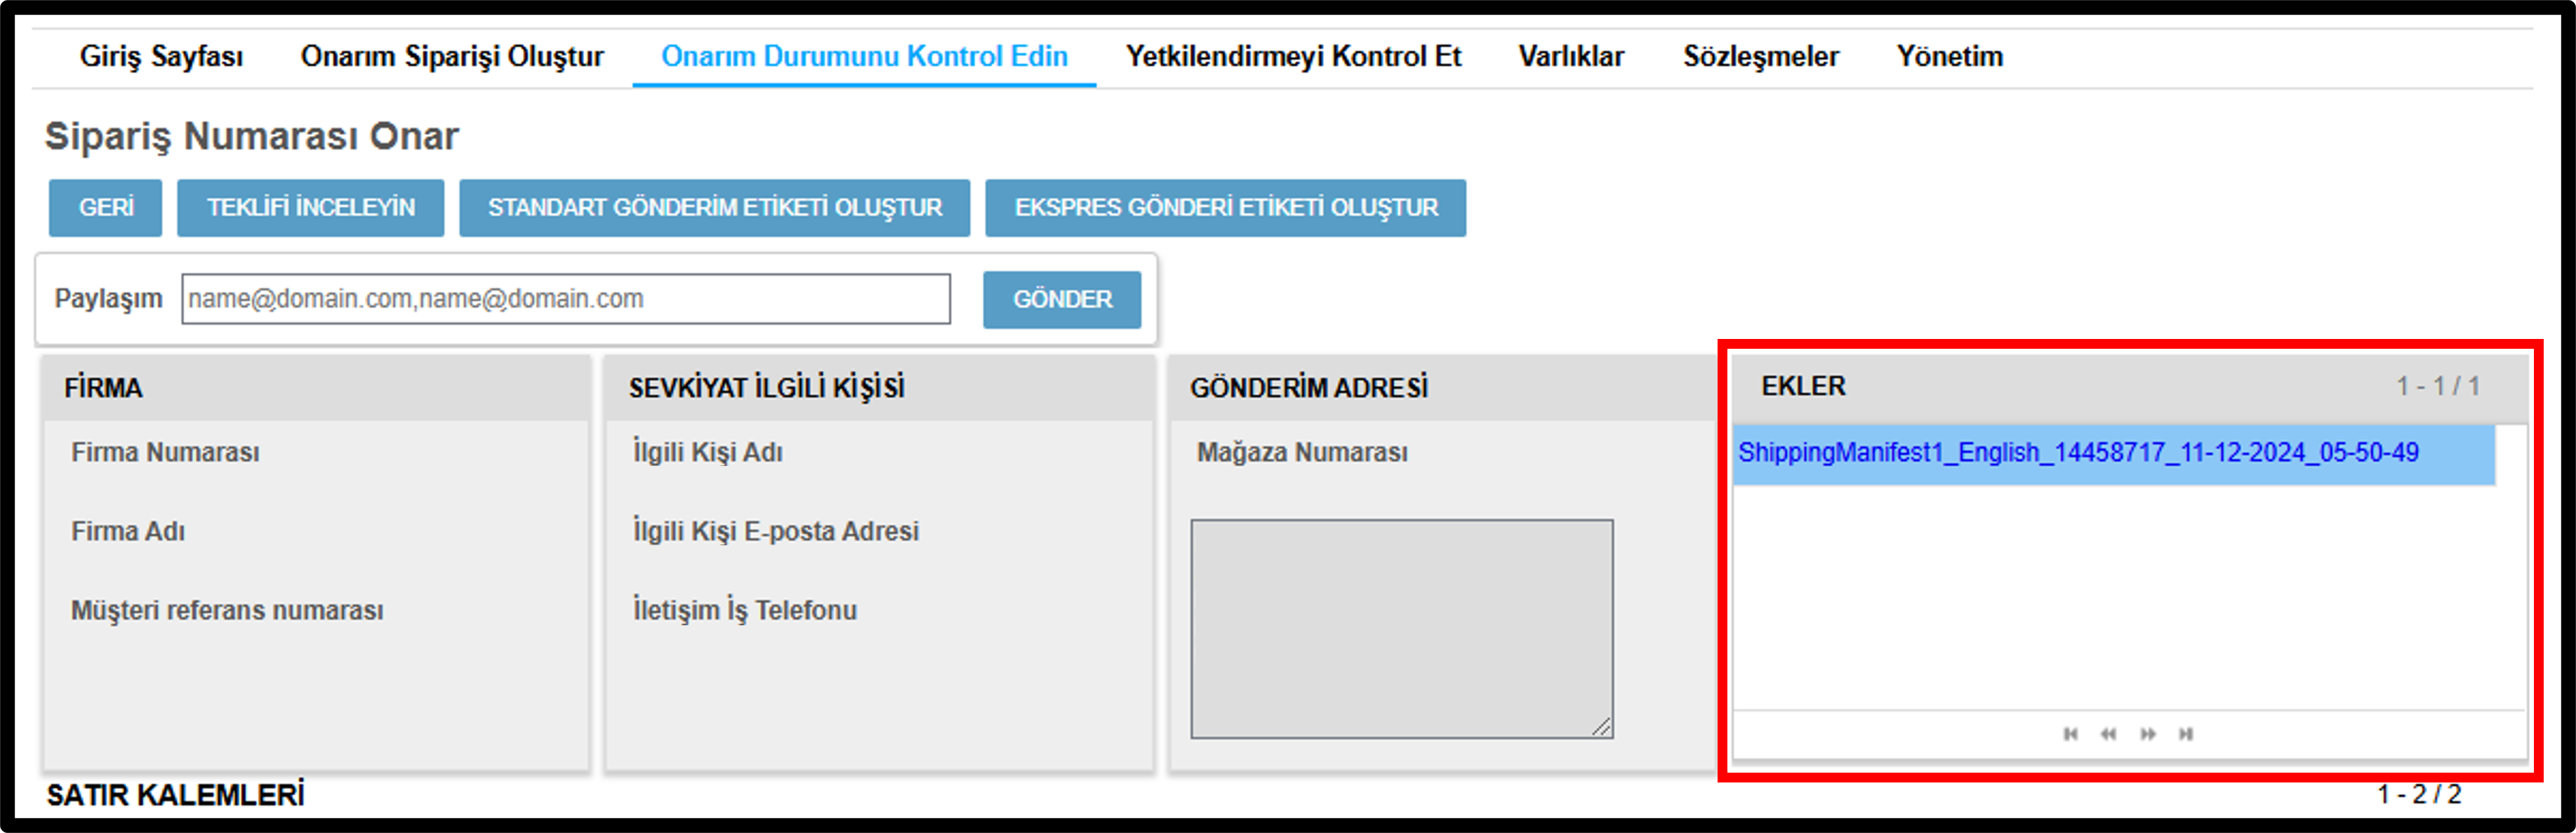This screenshot has height=833, width=2576.
Task: Click STANDART GÖNDERİM ETİKETİ OLUŞTUR button
Action: 715,208
